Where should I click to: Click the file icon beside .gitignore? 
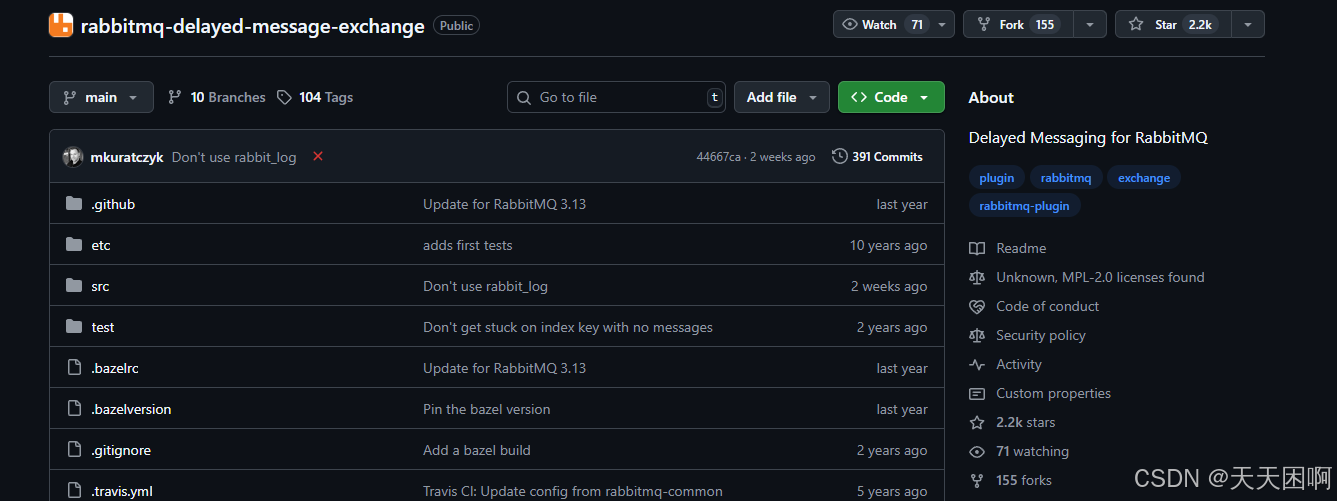(x=73, y=450)
